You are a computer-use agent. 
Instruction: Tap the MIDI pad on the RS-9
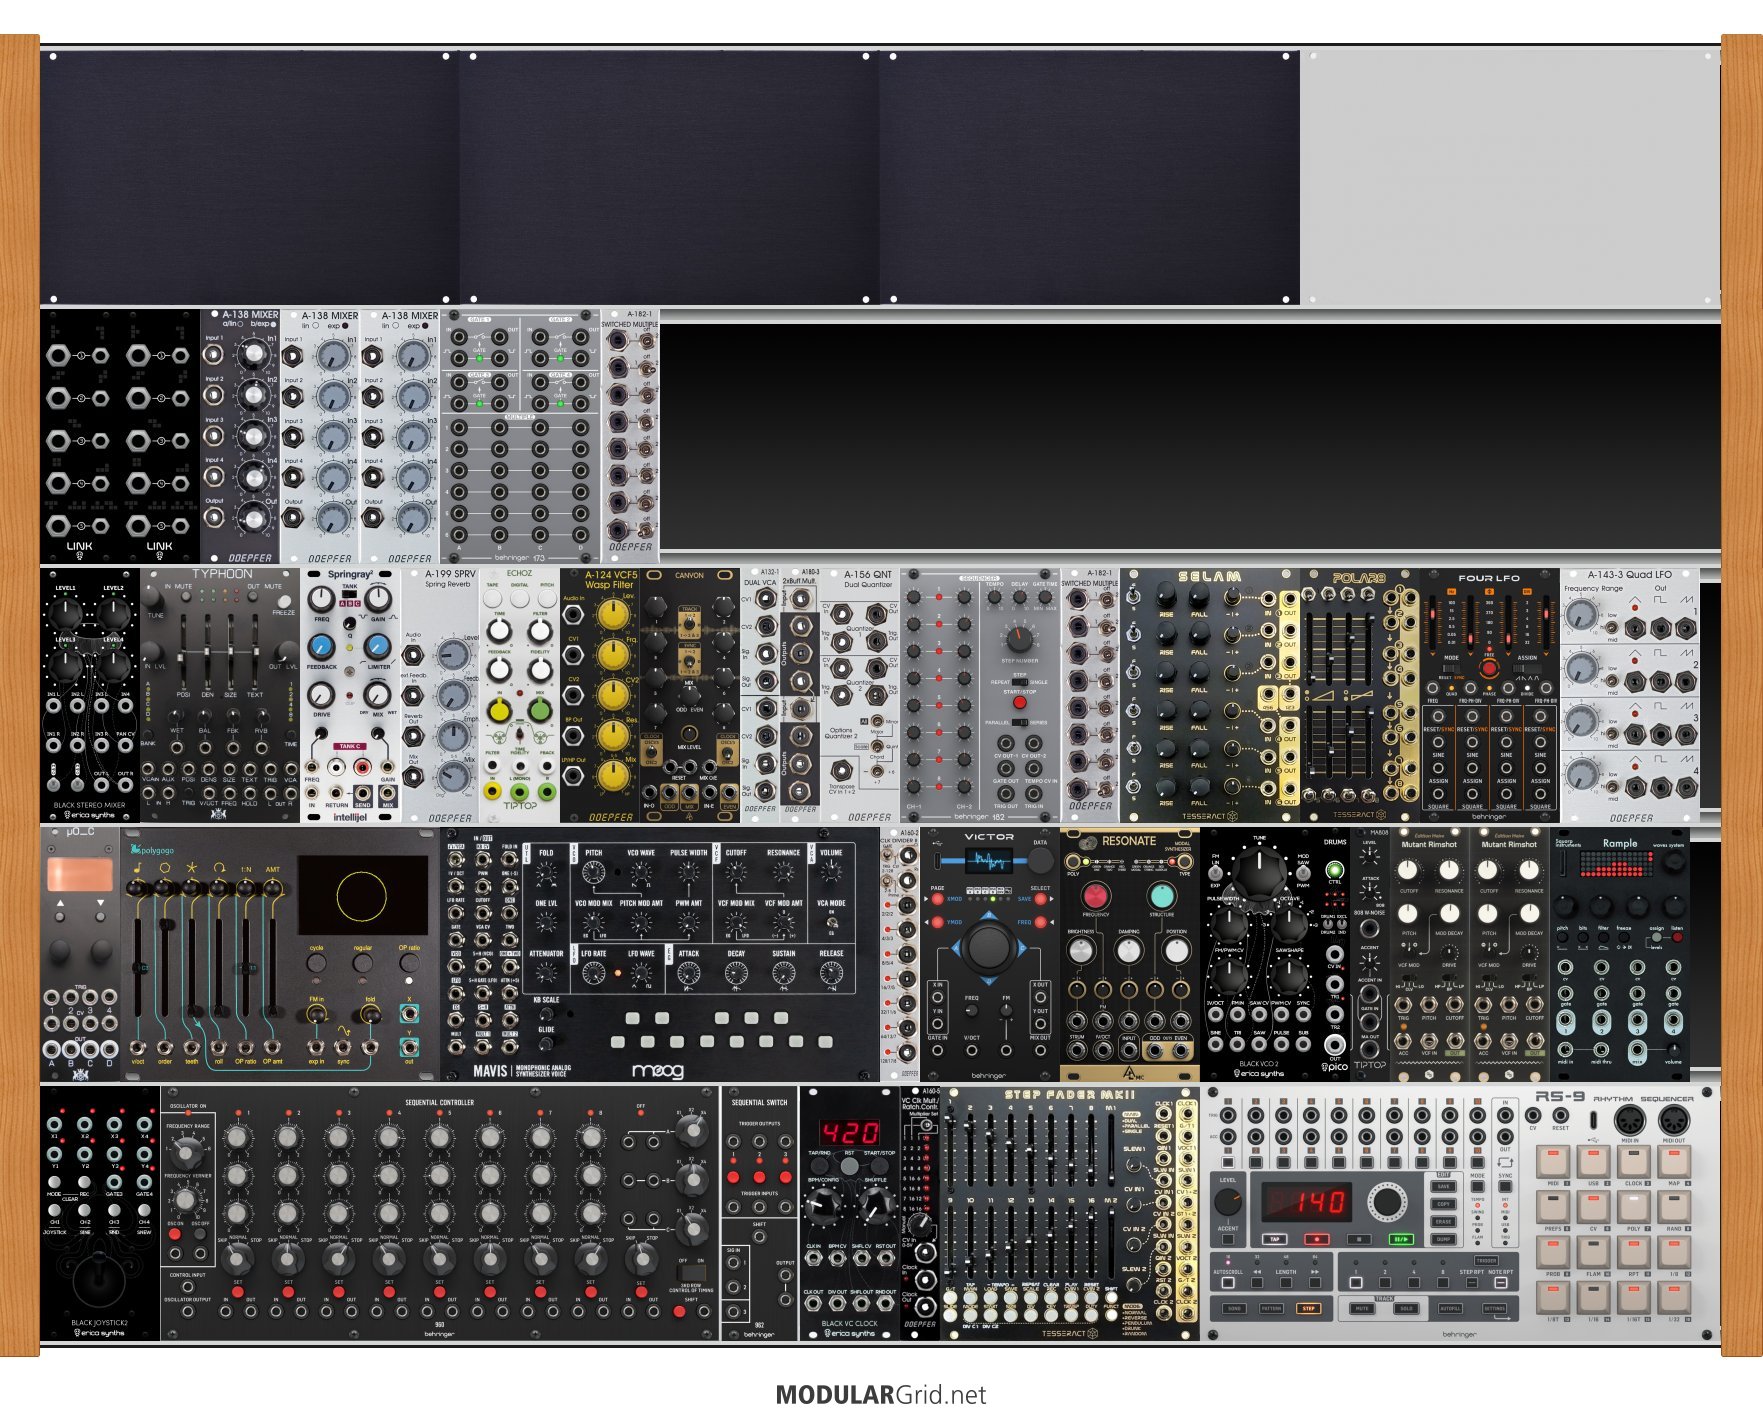click(x=1553, y=1162)
